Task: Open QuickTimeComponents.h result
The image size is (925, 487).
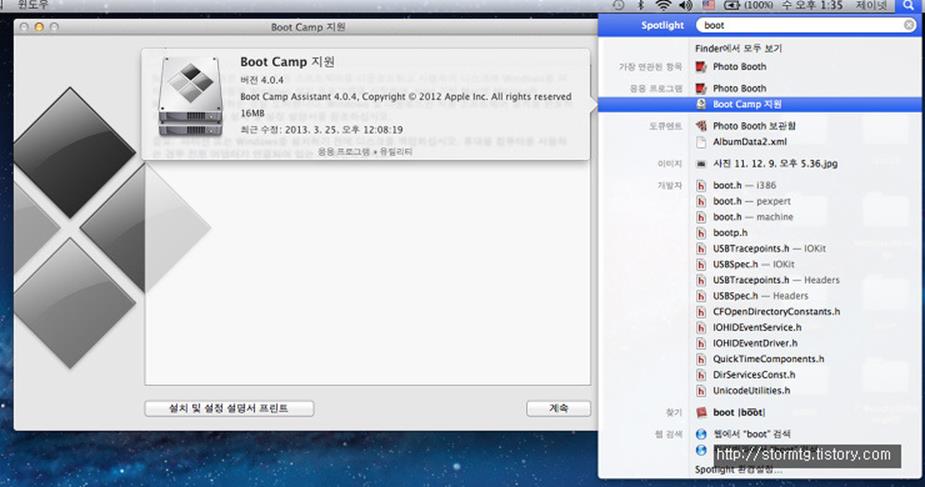Action: pyautogui.click(x=760, y=359)
